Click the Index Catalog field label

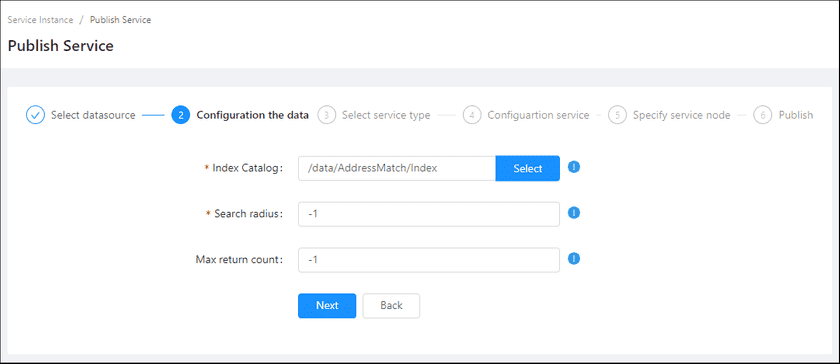[244, 168]
